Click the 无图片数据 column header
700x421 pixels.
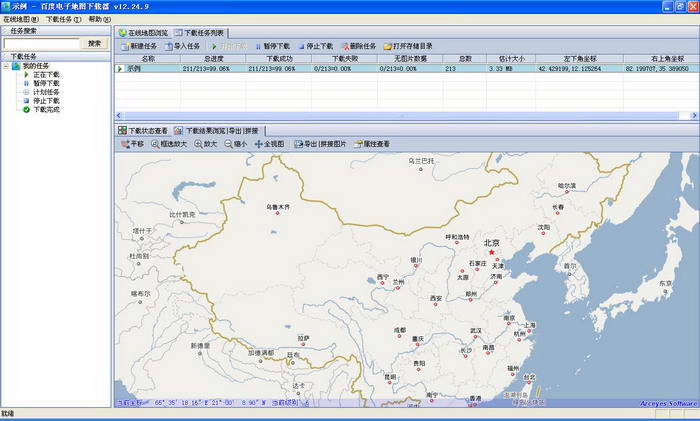click(x=410, y=58)
